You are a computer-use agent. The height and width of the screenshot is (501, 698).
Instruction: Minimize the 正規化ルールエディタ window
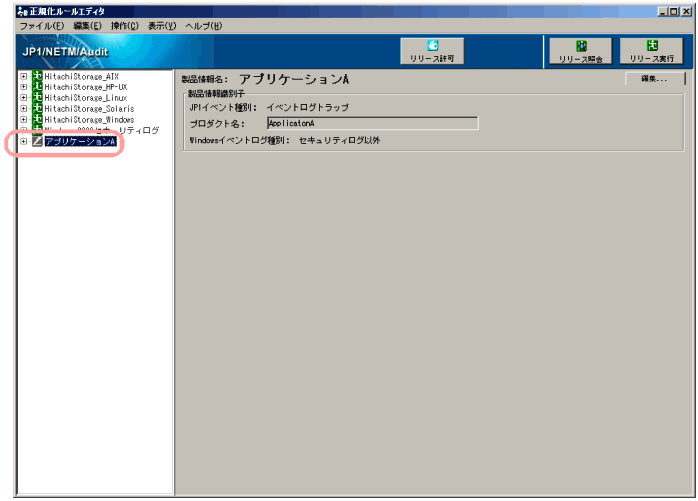[663, 12]
